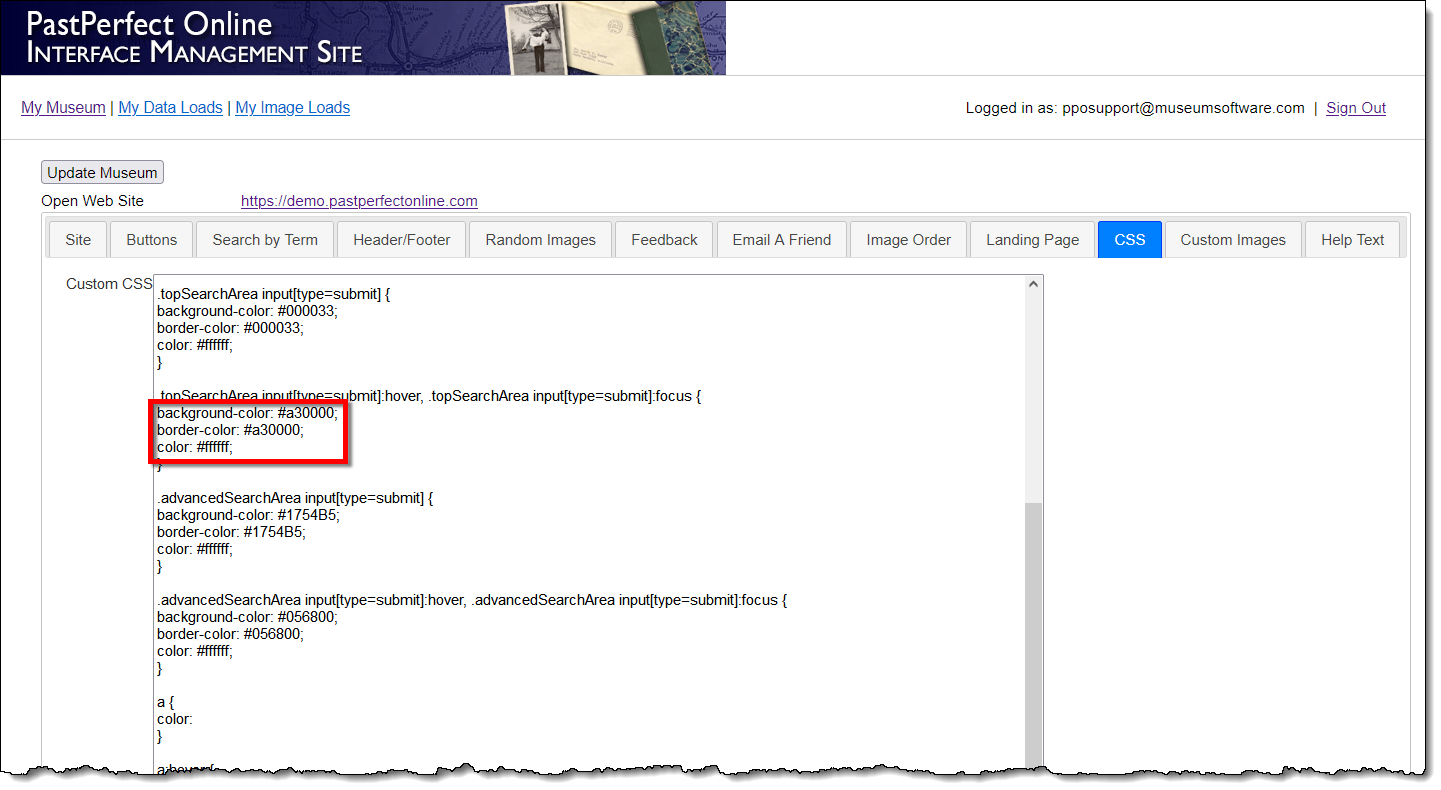Open the Email A Friend tab
Screen dimensions: 1441x790
click(782, 240)
